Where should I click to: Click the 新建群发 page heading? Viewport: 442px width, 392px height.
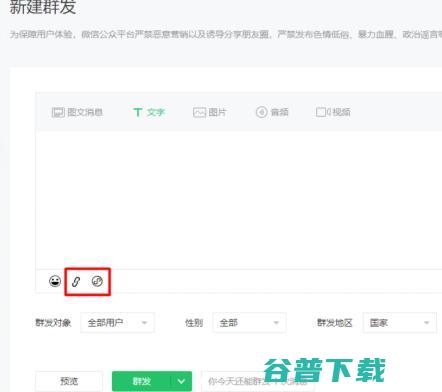pos(43,7)
